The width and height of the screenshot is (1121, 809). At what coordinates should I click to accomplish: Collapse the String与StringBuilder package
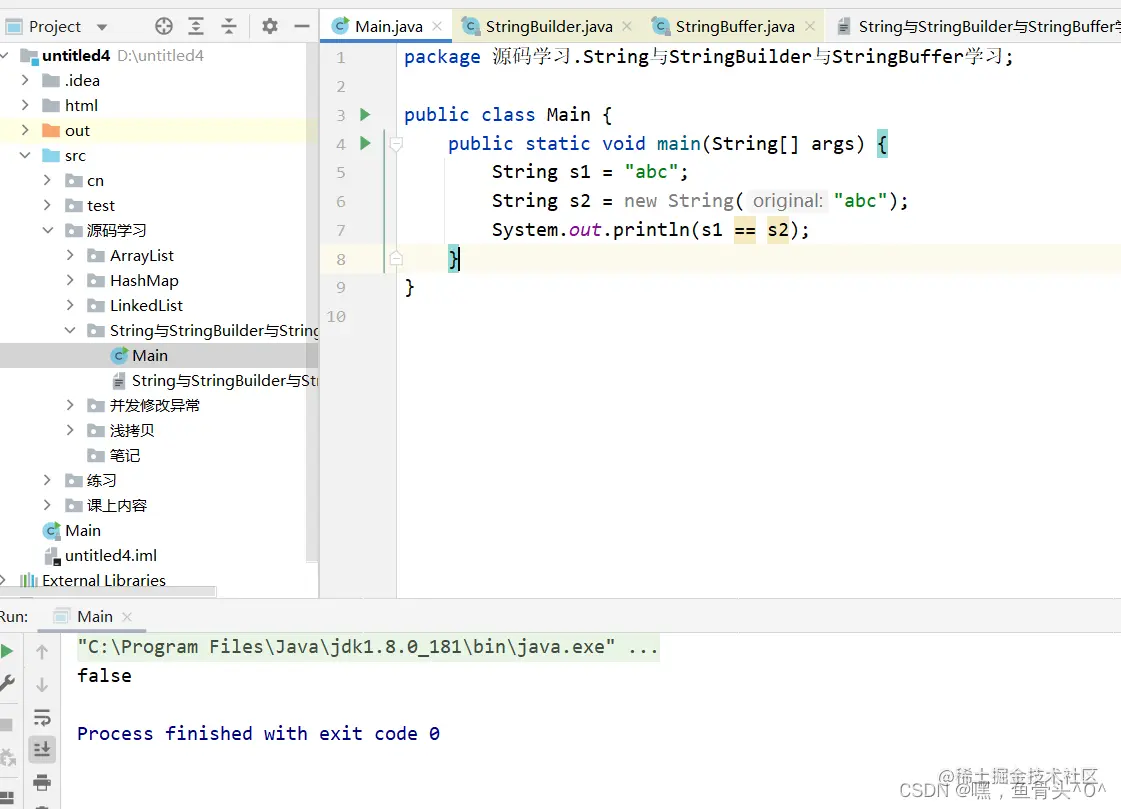[x=70, y=330]
